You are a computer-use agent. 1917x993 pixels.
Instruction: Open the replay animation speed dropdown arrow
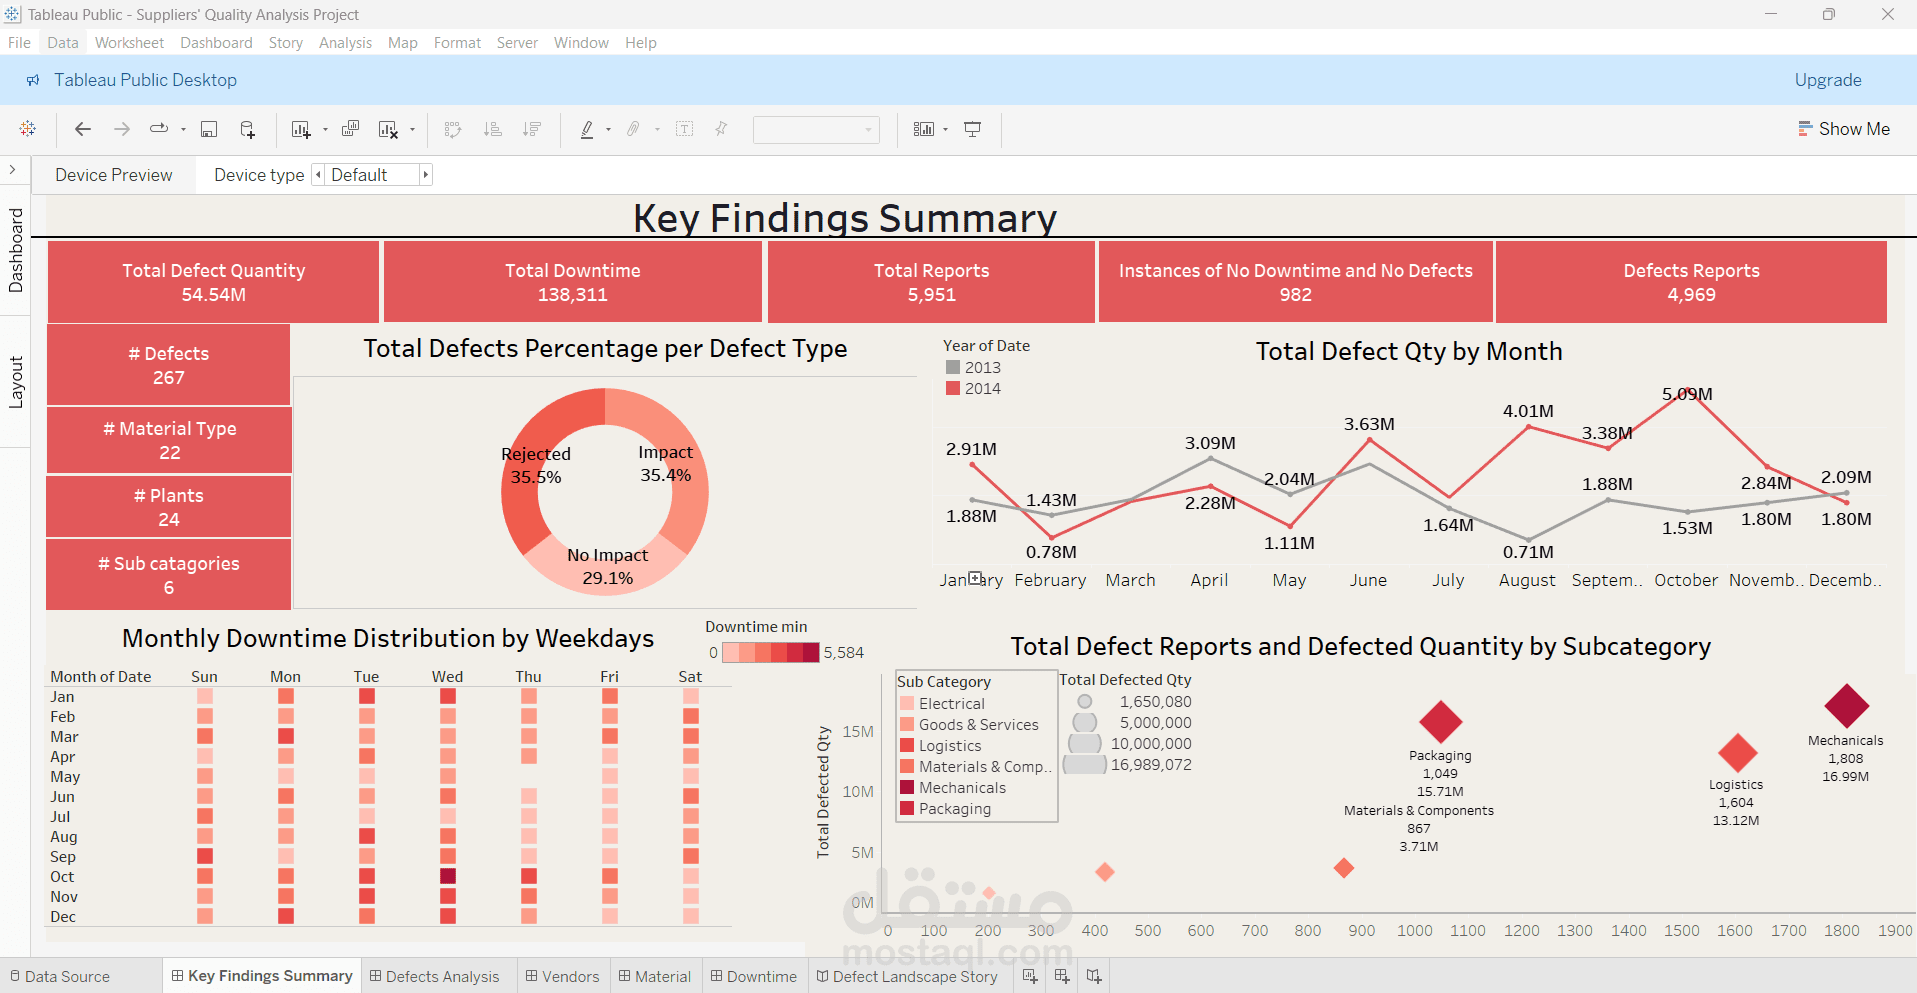pos(183,129)
